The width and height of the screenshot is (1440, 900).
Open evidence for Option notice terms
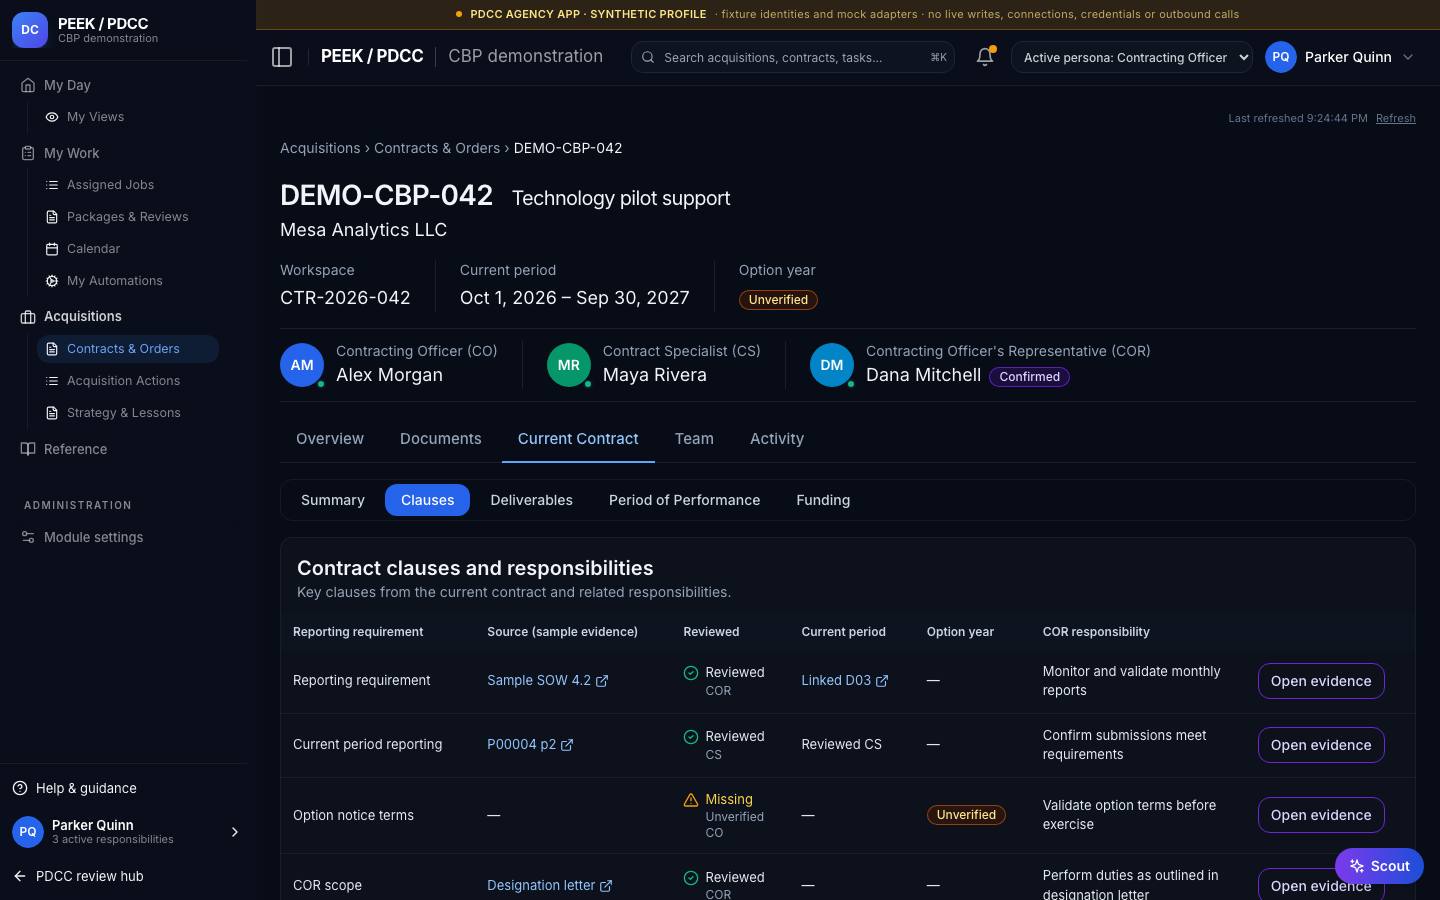(1321, 815)
